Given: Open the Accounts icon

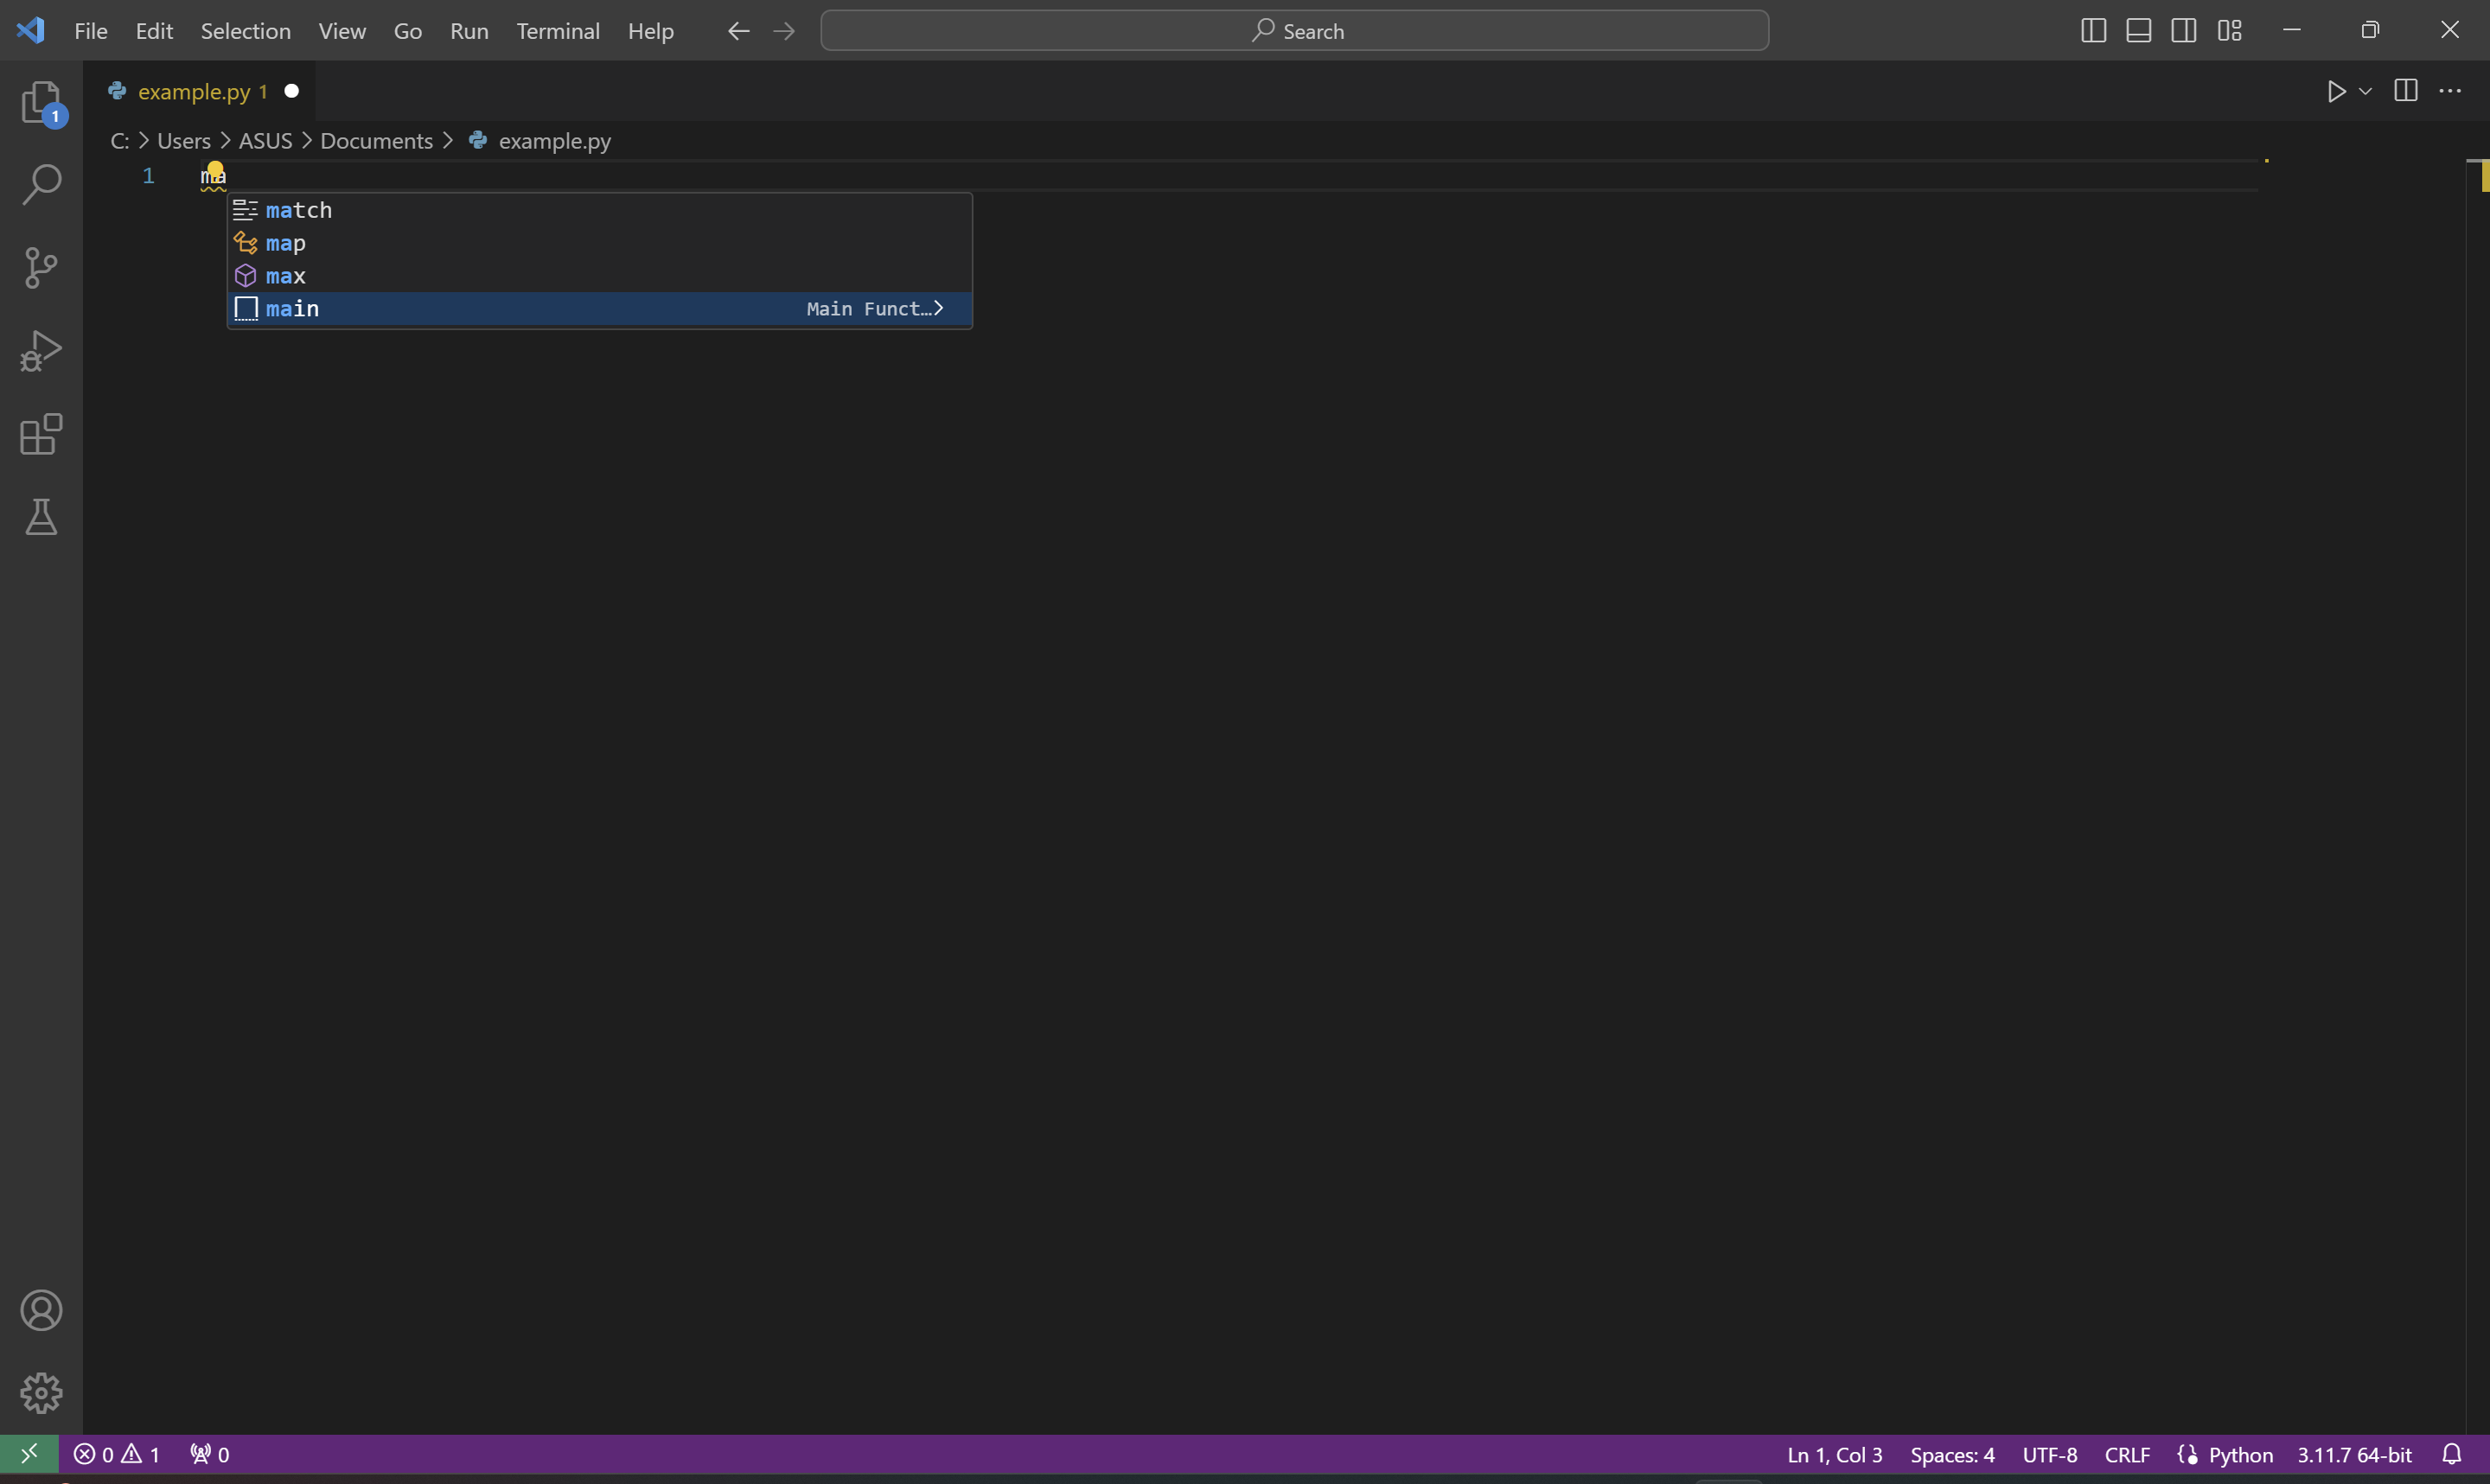Looking at the screenshot, I should click(41, 1310).
